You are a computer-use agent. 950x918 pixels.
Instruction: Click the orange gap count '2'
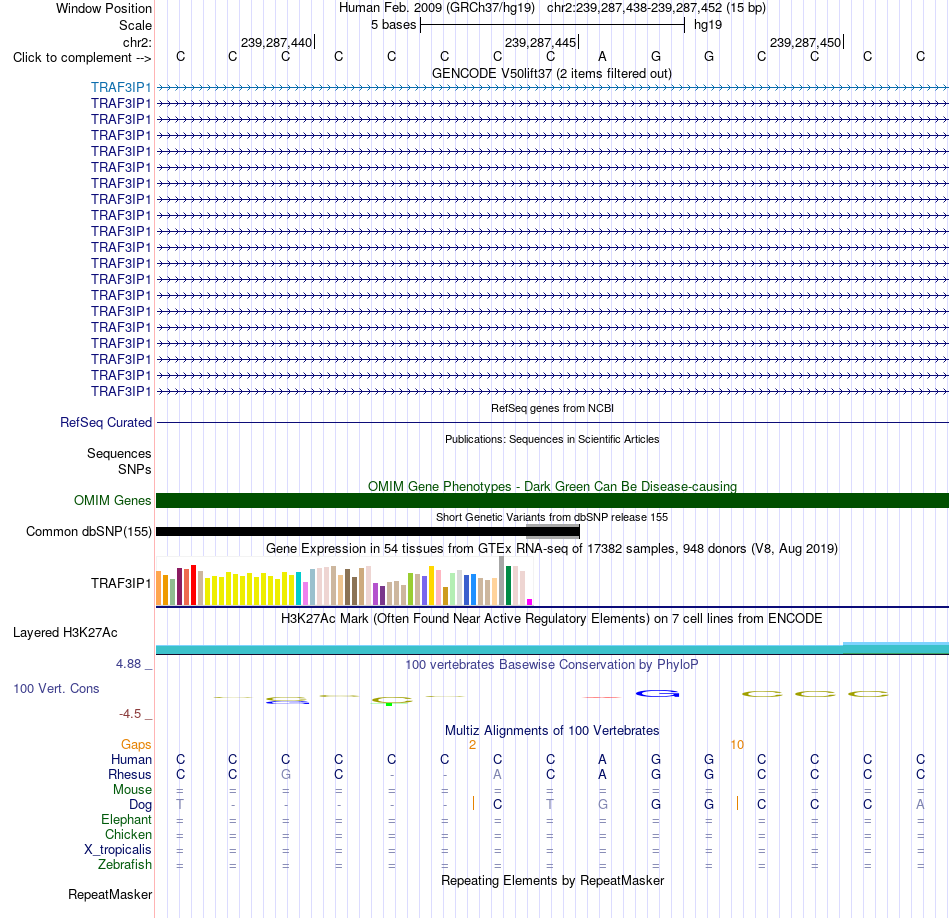pyautogui.click(x=473, y=745)
